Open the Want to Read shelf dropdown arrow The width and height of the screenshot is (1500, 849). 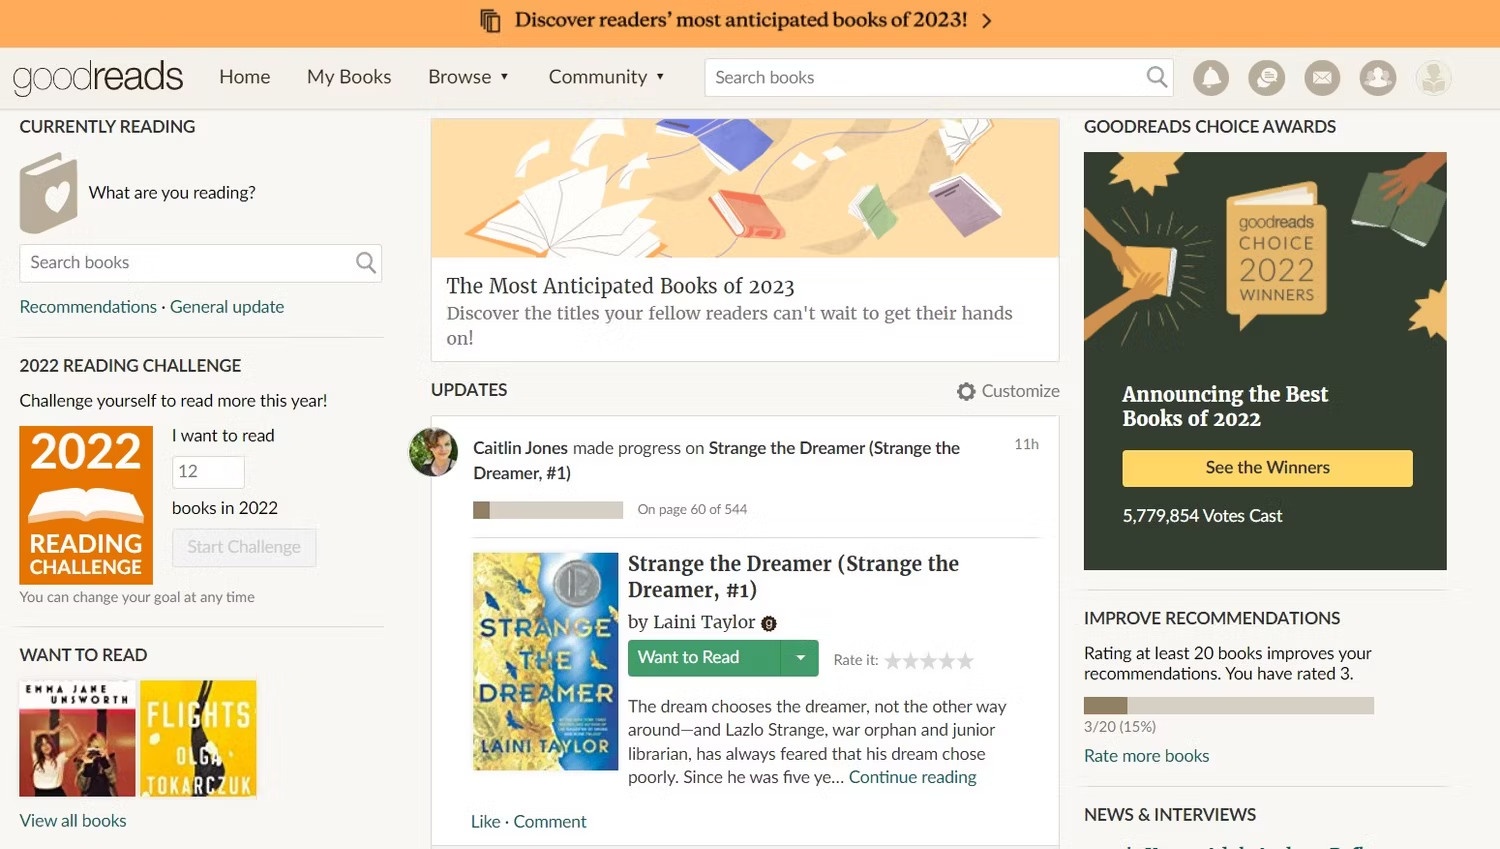[800, 658]
